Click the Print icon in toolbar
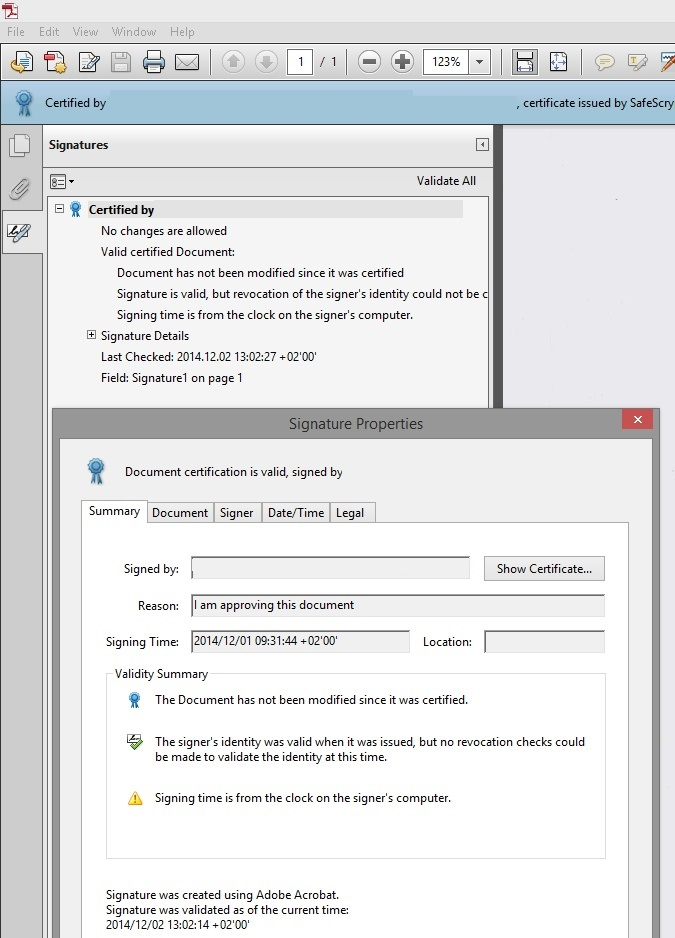This screenshot has width=675, height=938. coord(154,62)
